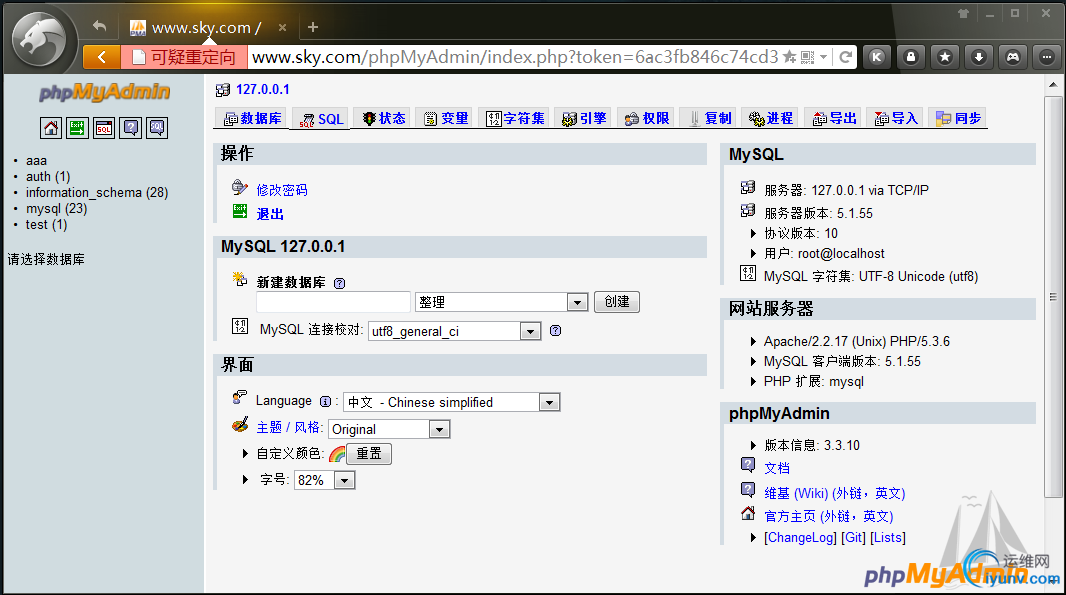The height and width of the screenshot is (595, 1066).
Task: Click info icon next to Language
Action: pyautogui.click(x=326, y=401)
